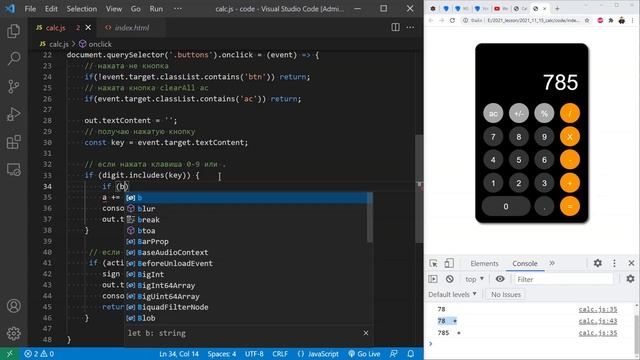Open the Go menu
The height and width of the screenshot is (360, 640).
(136, 9)
